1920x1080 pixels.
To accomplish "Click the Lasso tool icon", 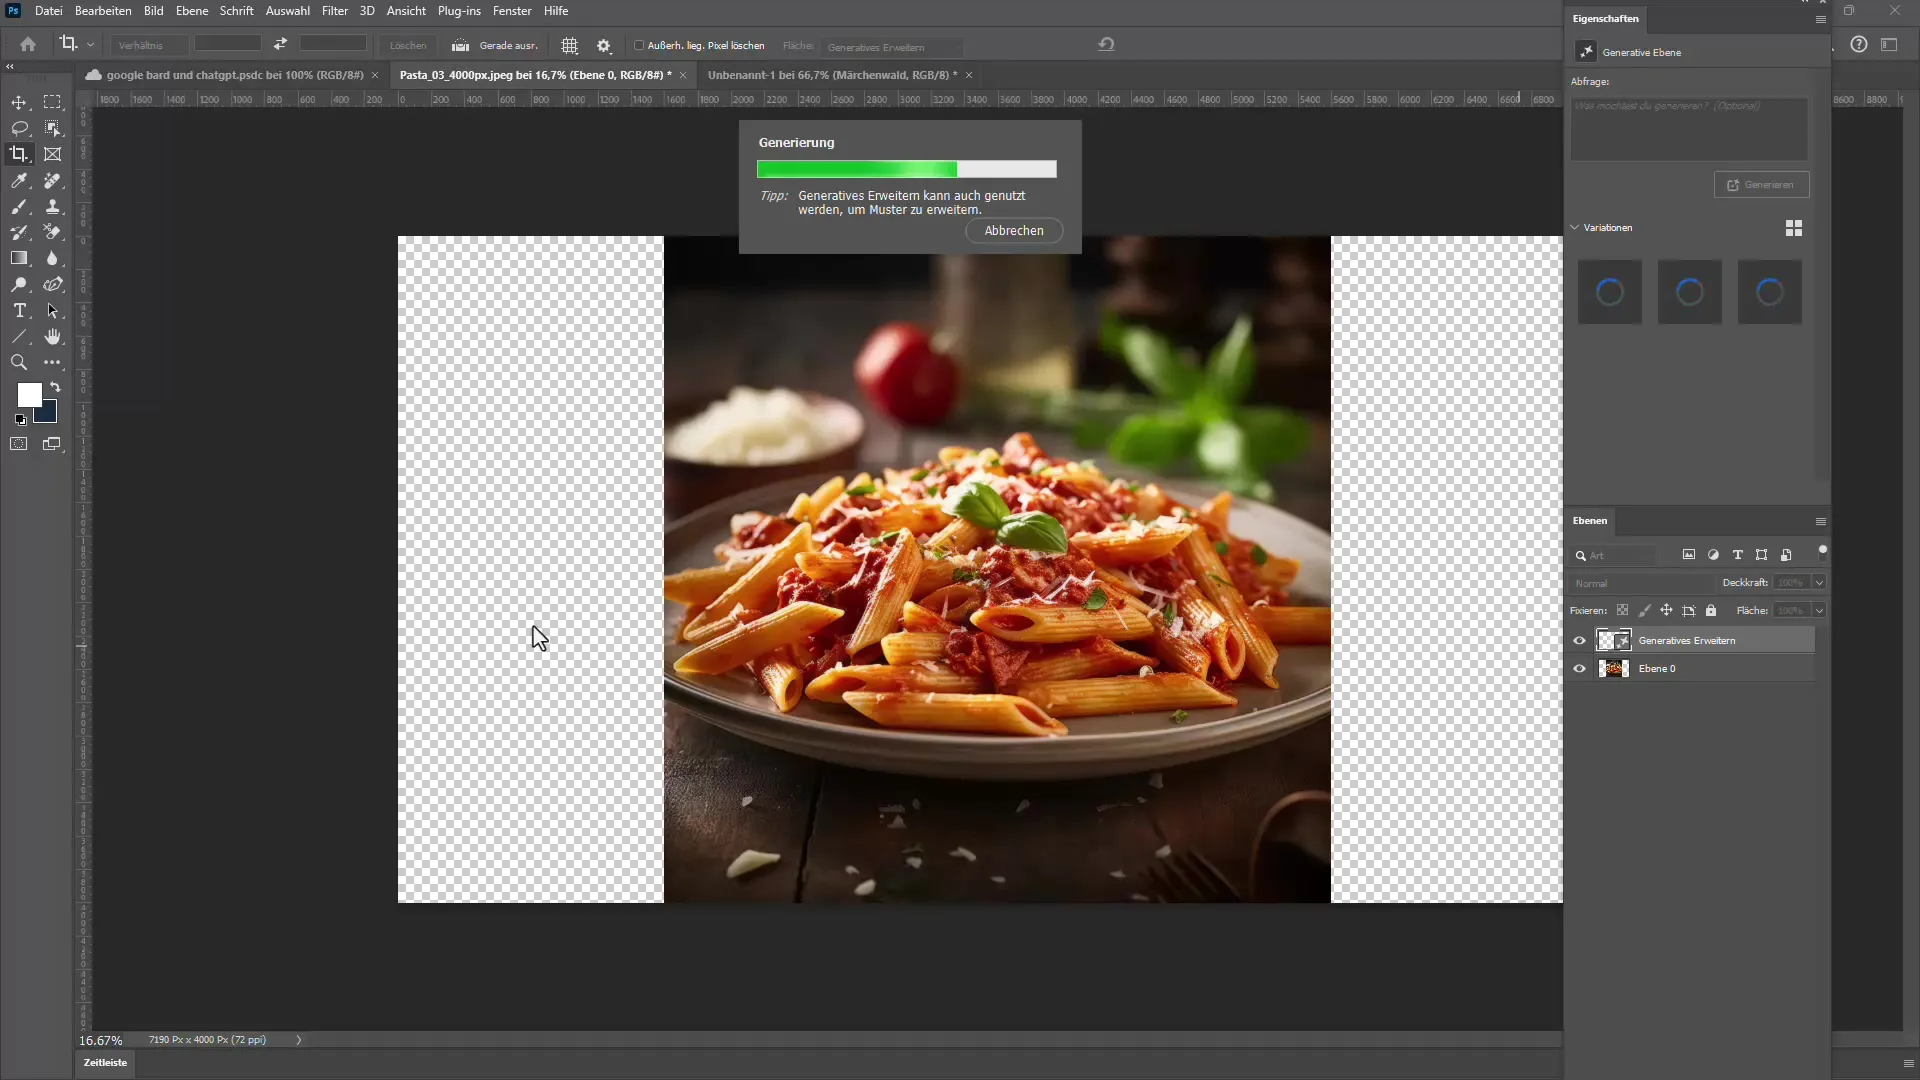I will tap(20, 128).
